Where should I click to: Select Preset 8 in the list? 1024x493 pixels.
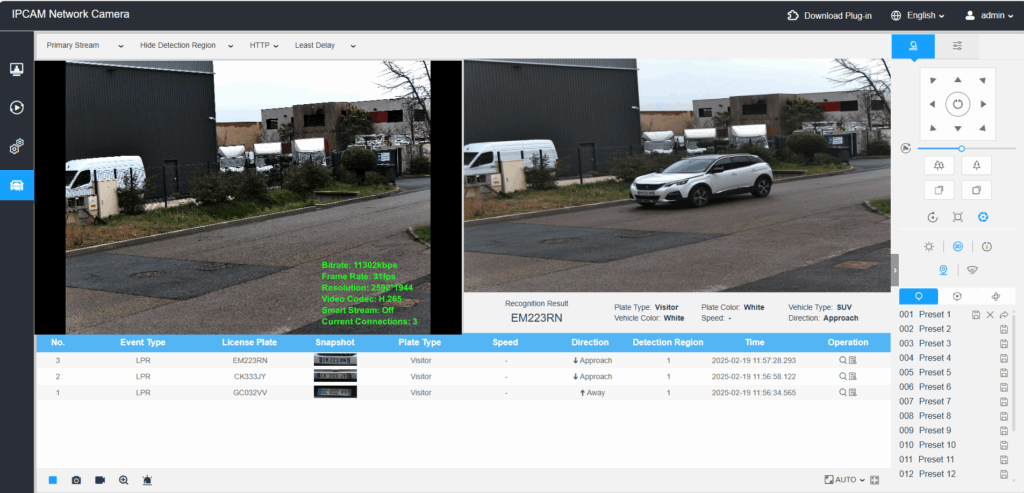tap(934, 415)
